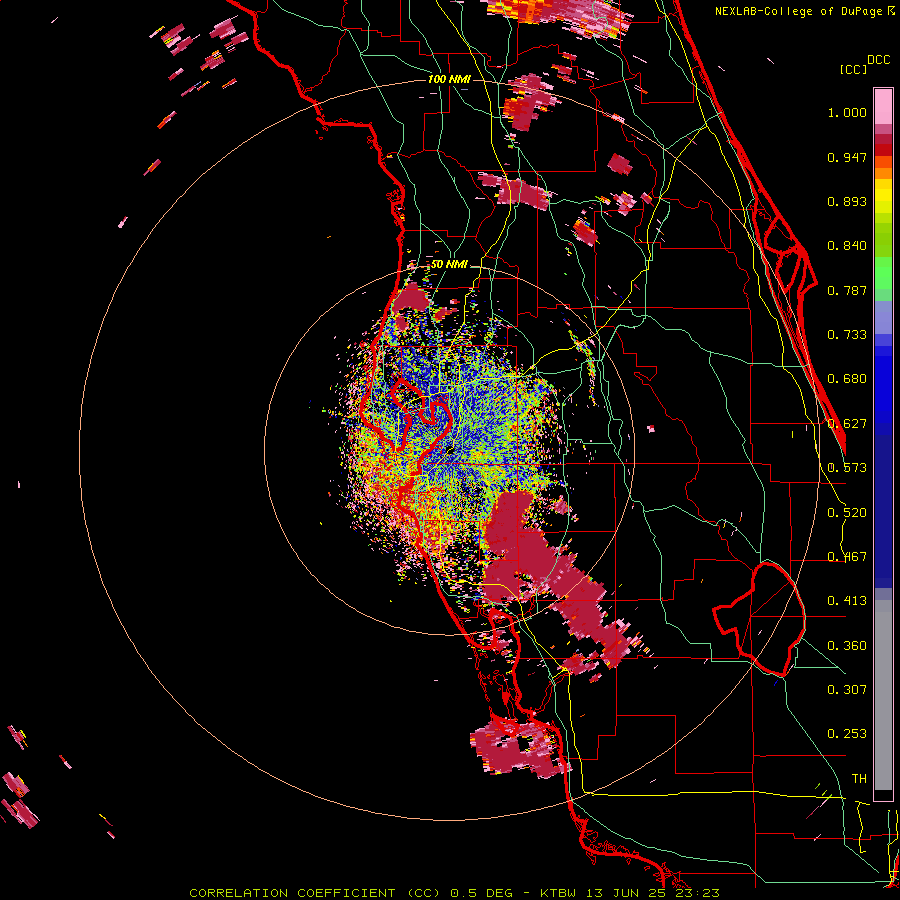Click the [CC] units label
The width and height of the screenshot is (900, 900).
click(x=853, y=69)
